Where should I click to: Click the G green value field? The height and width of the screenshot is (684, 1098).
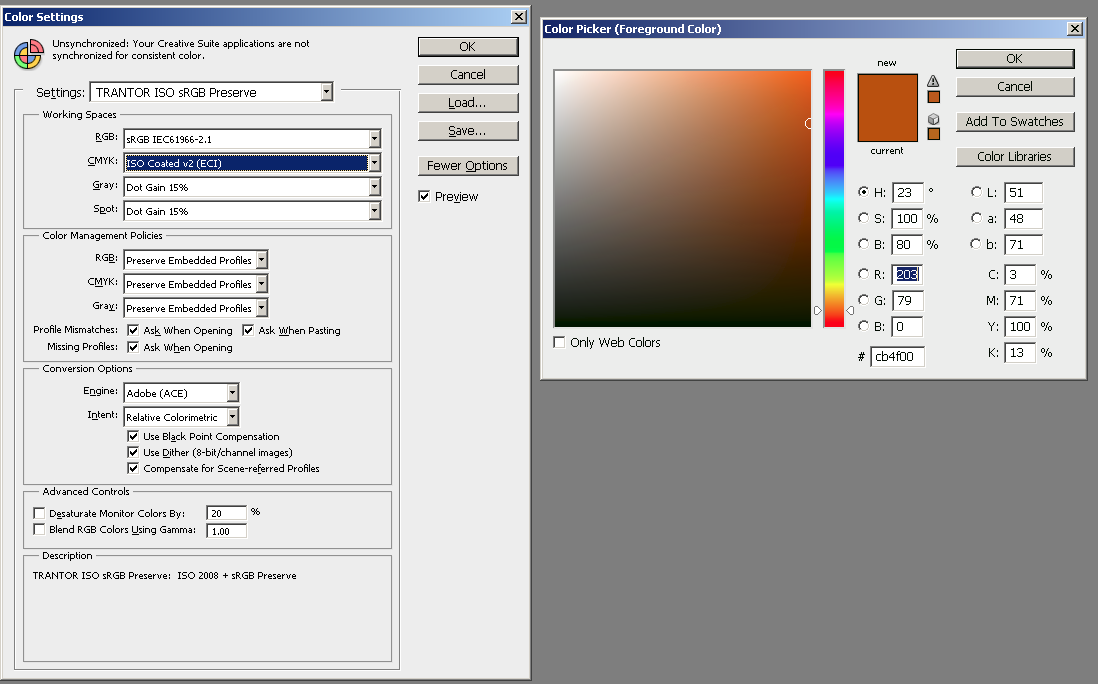908,300
